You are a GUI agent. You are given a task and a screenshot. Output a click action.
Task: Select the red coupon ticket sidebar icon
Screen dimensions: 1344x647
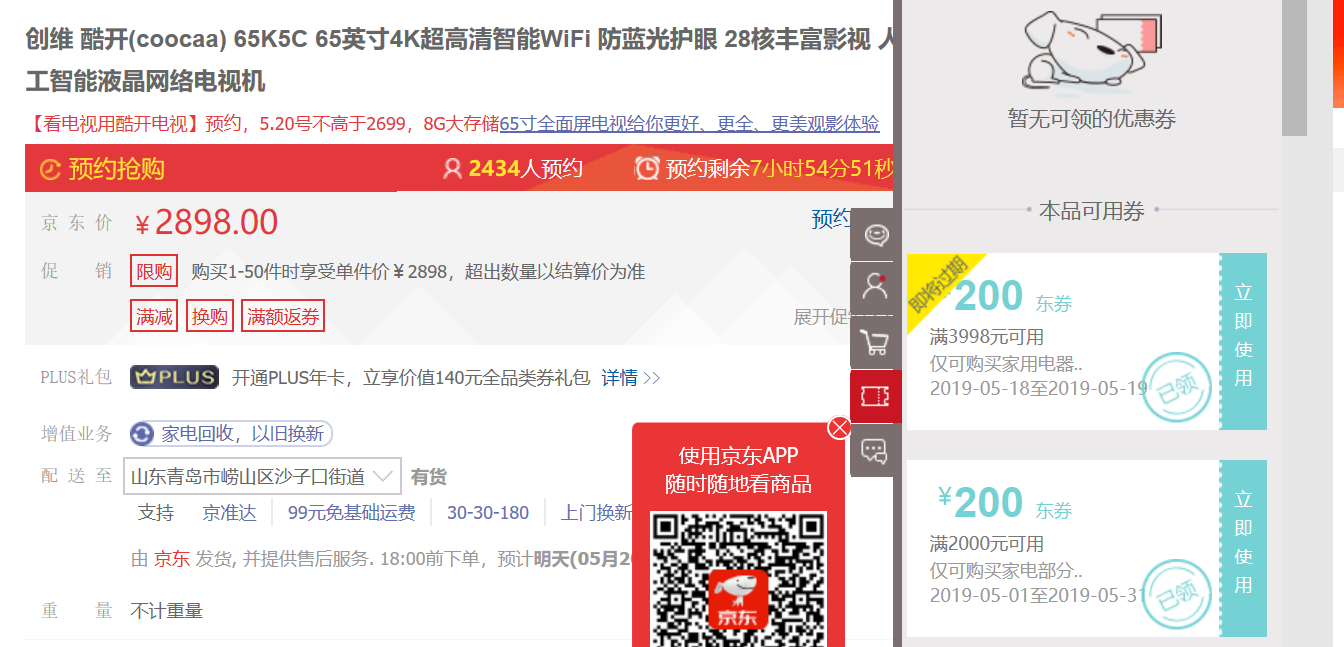point(876,396)
